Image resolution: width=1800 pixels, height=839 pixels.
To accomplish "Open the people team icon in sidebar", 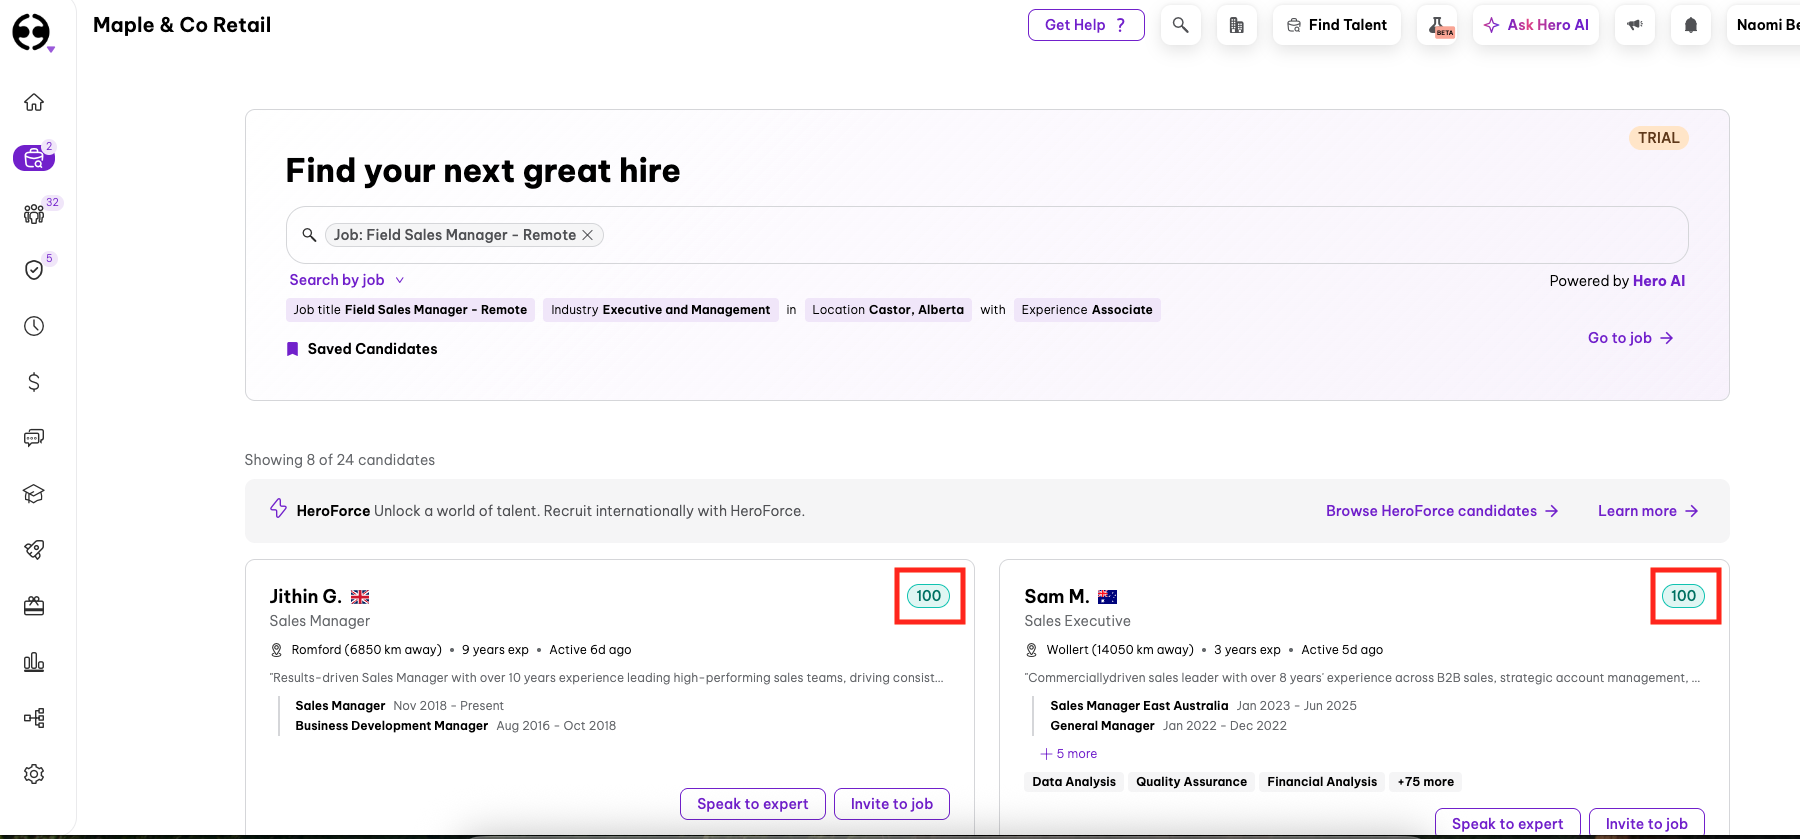I will coord(34,214).
